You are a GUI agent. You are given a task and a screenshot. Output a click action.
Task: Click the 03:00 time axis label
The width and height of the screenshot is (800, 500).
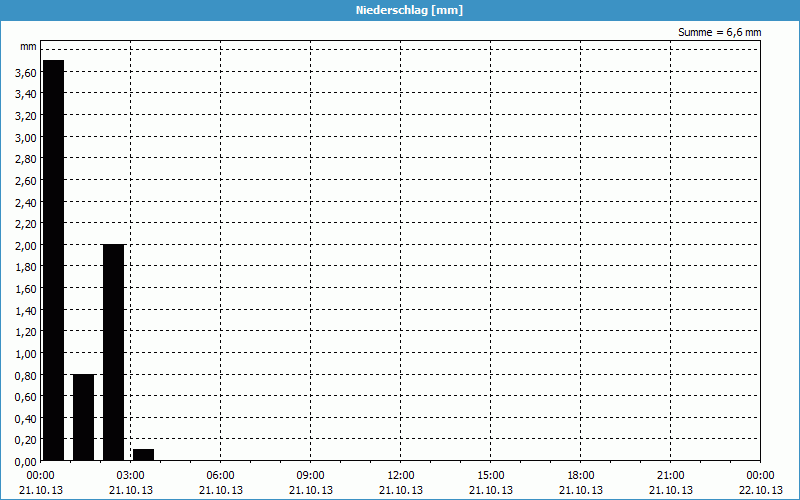click(x=131, y=475)
